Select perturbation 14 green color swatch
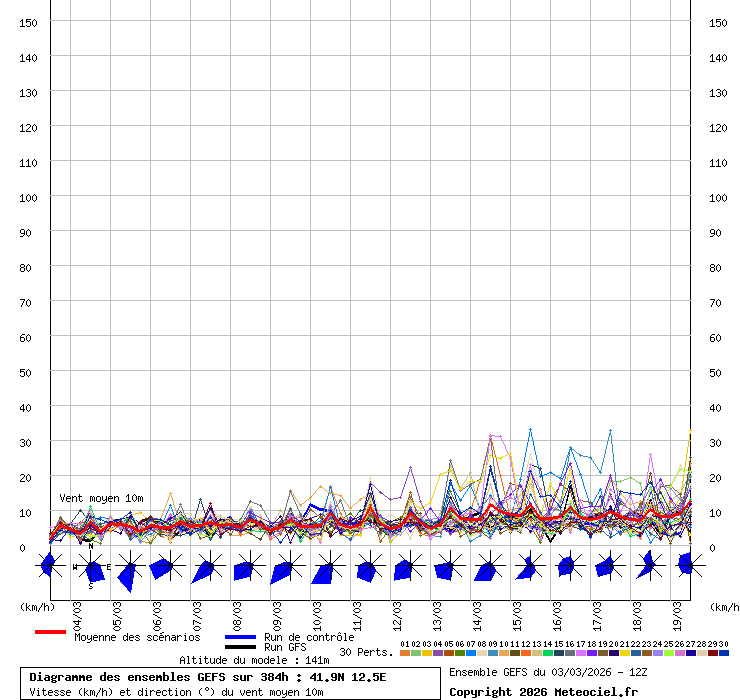Image resolution: width=740 pixels, height=700 pixels. pos(548,653)
